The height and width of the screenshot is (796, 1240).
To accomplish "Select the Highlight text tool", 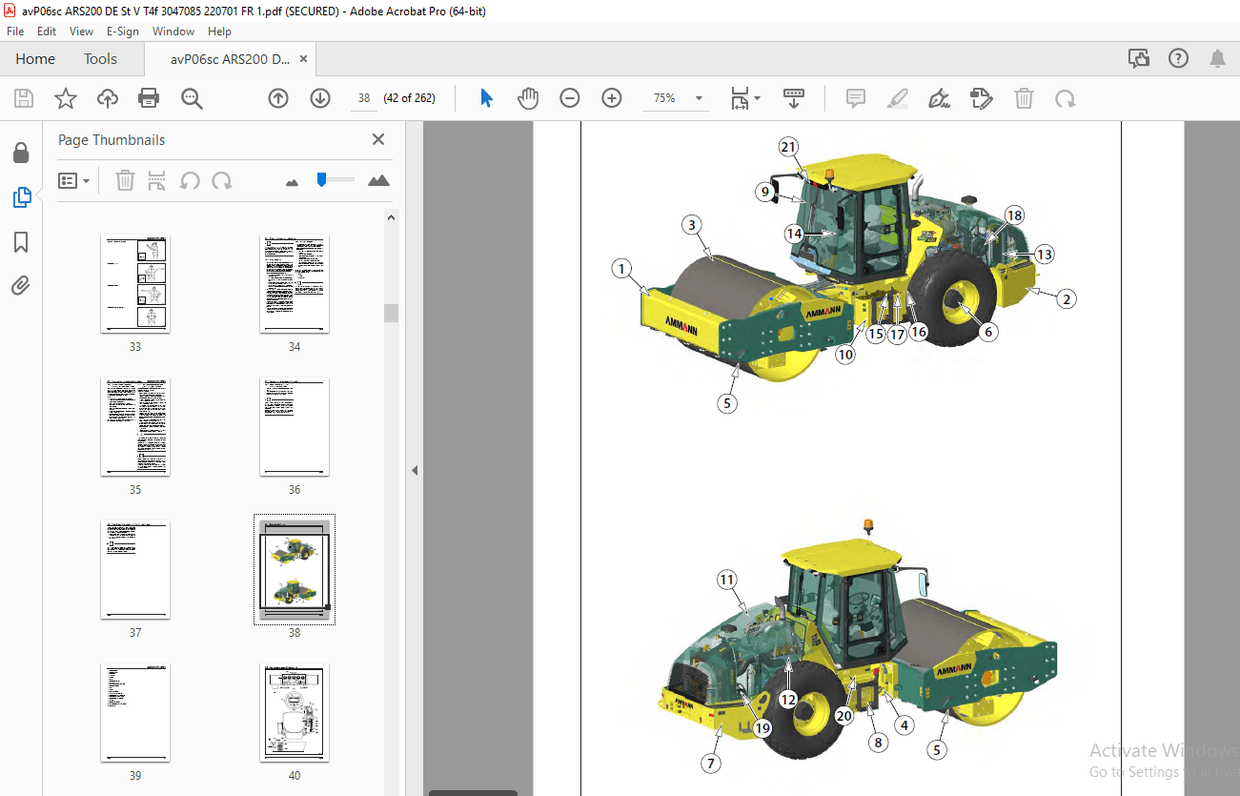I will pos(897,98).
